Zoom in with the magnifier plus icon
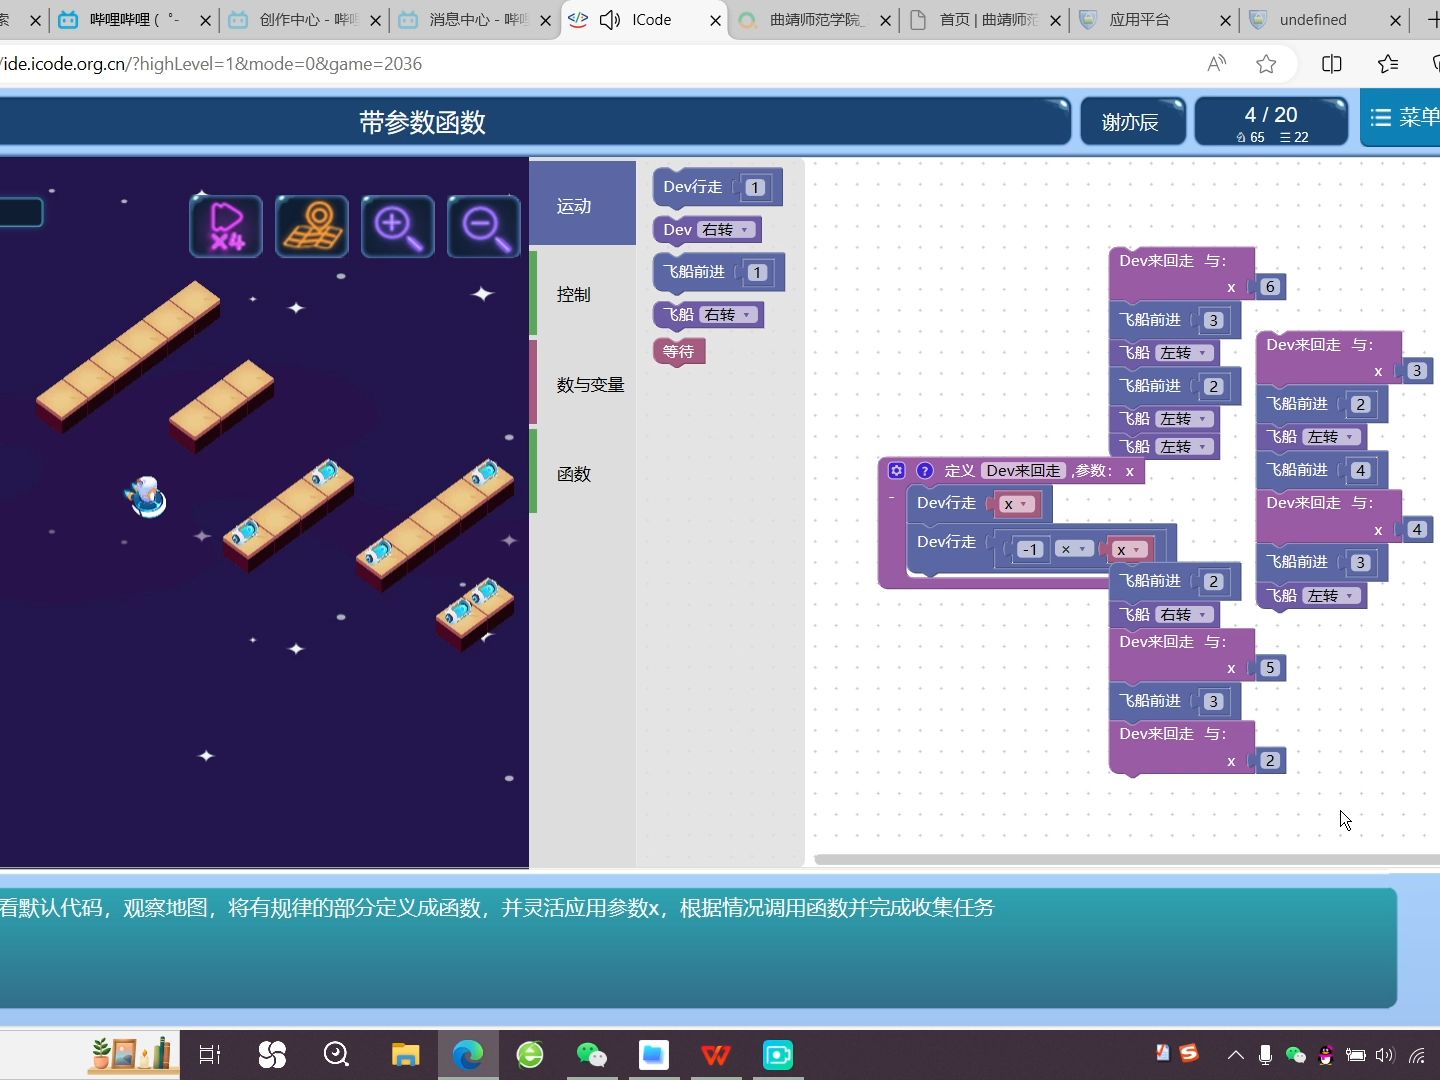 398,226
